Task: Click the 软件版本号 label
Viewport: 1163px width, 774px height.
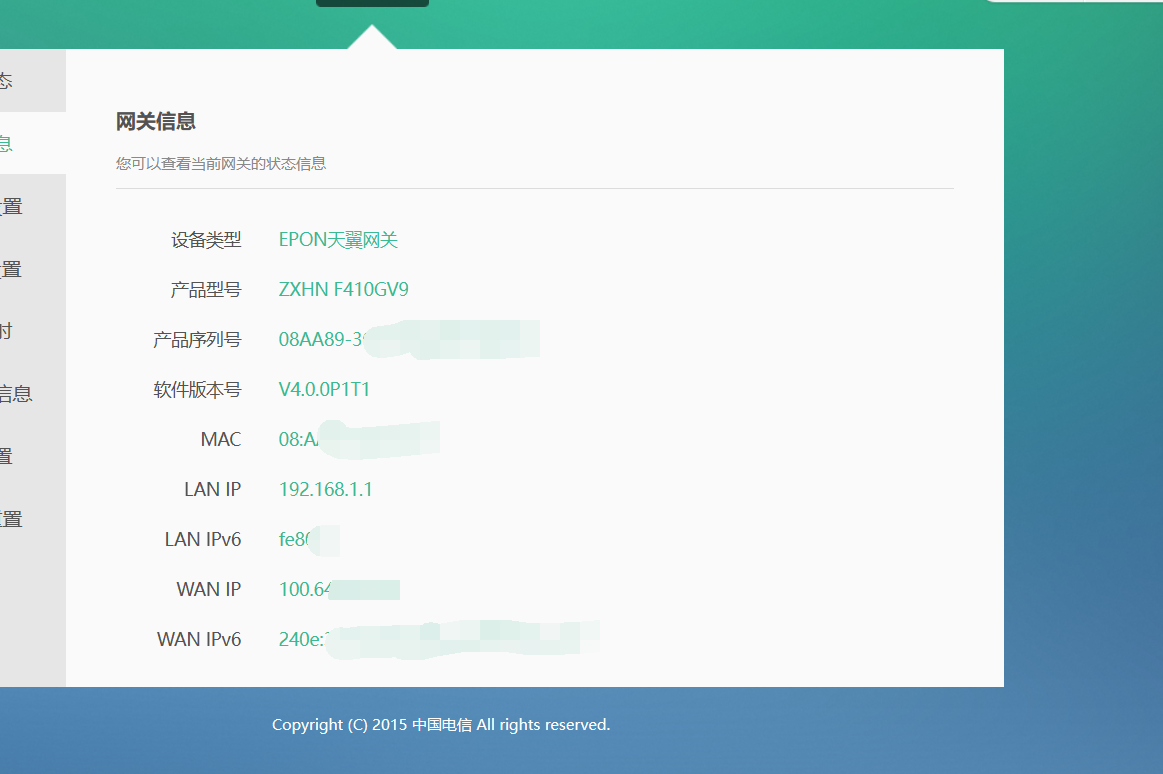Action: coord(197,390)
